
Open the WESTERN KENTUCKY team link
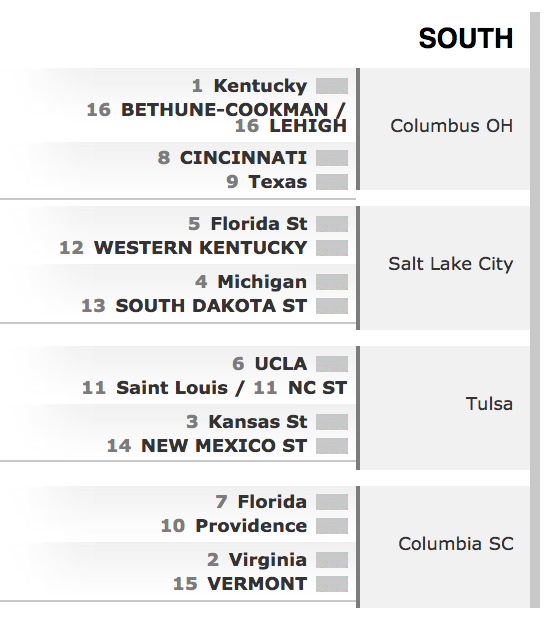click(200, 248)
